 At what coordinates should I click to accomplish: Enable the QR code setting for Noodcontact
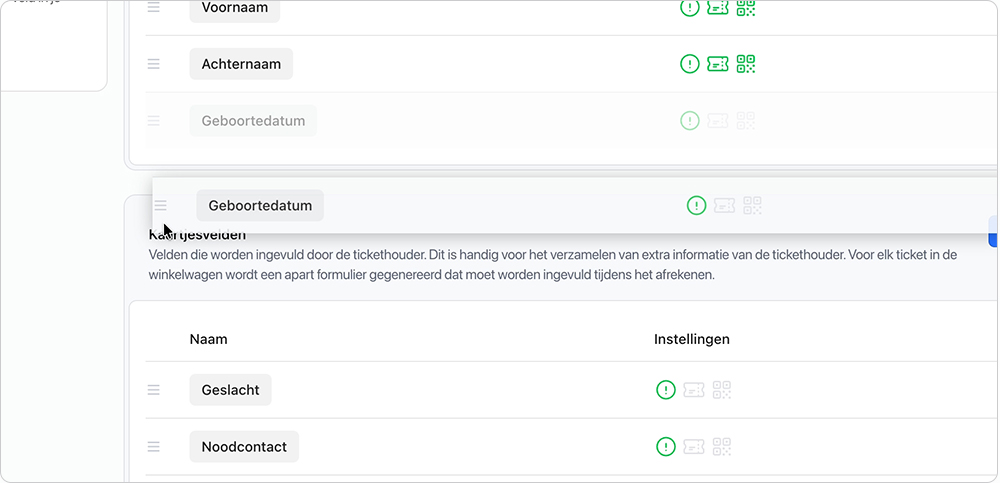click(722, 447)
